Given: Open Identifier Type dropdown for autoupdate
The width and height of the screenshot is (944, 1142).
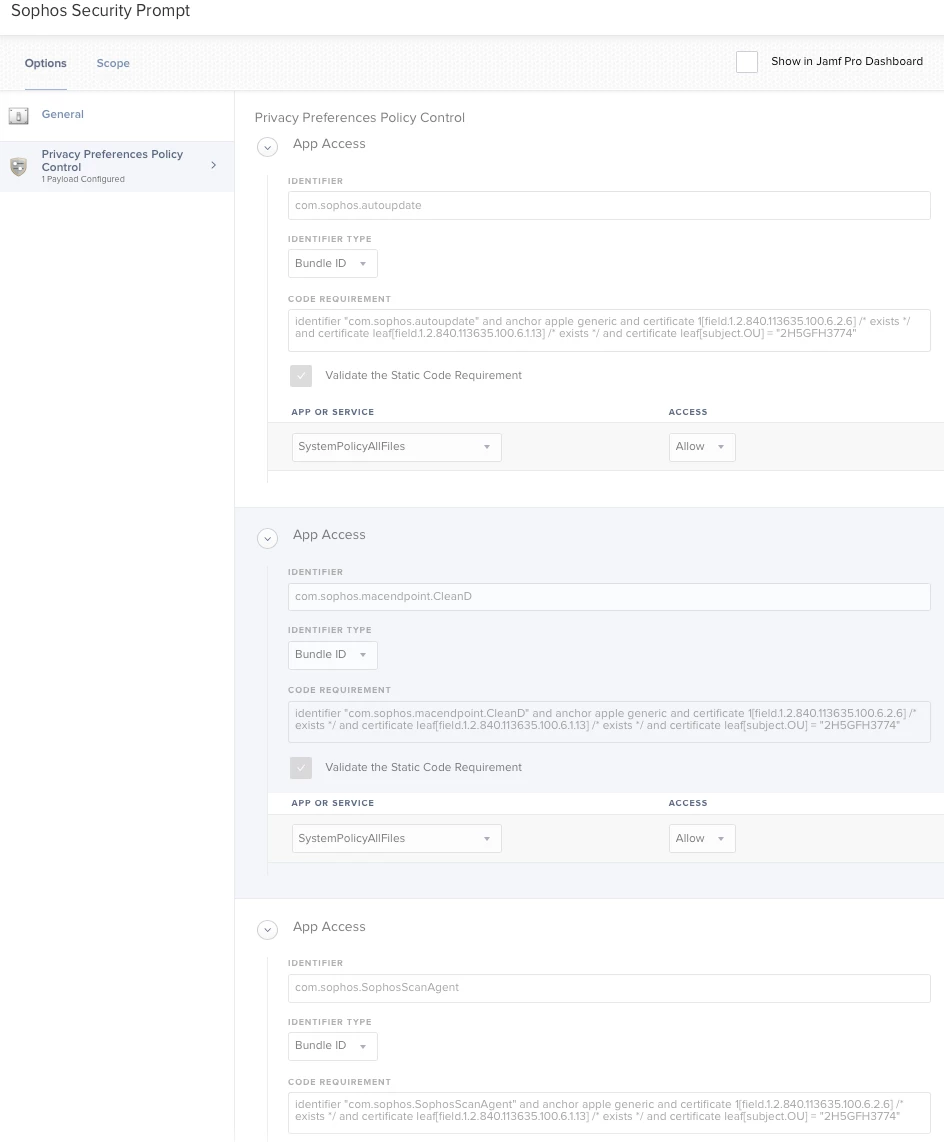Looking at the screenshot, I should 332,264.
